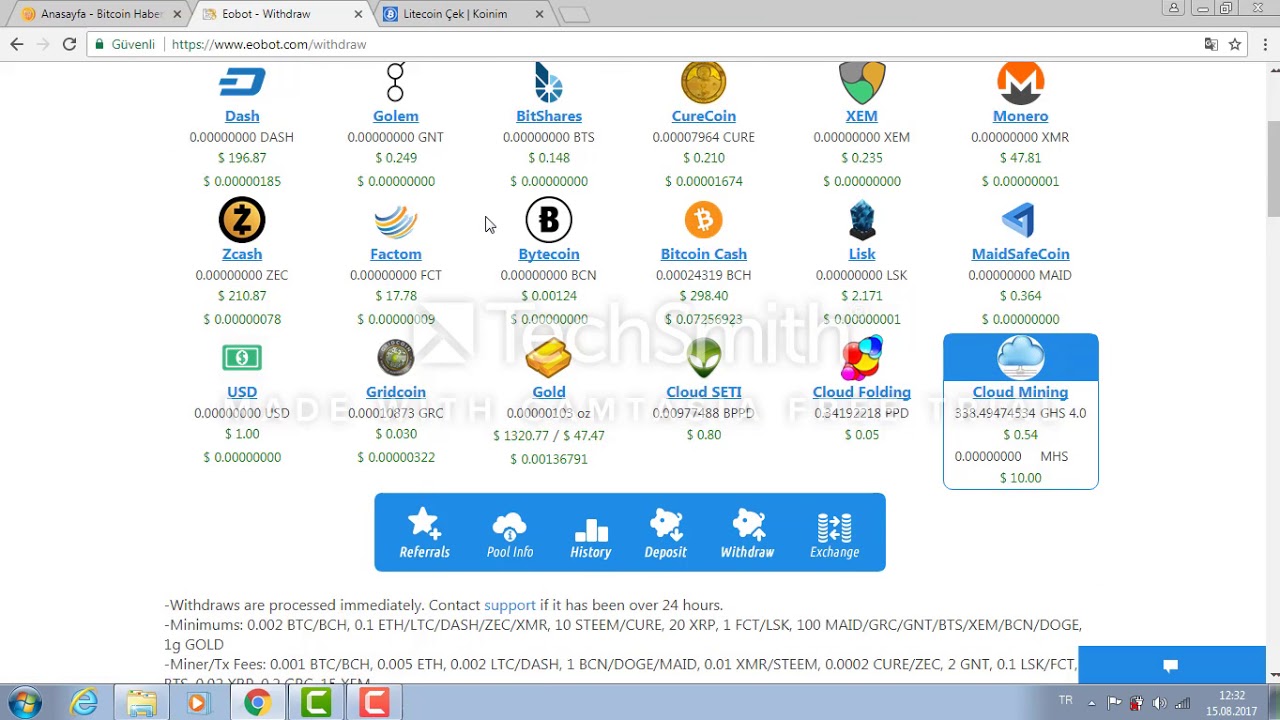Open the Cloud Mining link
The image size is (1280, 720).
pyautogui.click(x=1020, y=392)
